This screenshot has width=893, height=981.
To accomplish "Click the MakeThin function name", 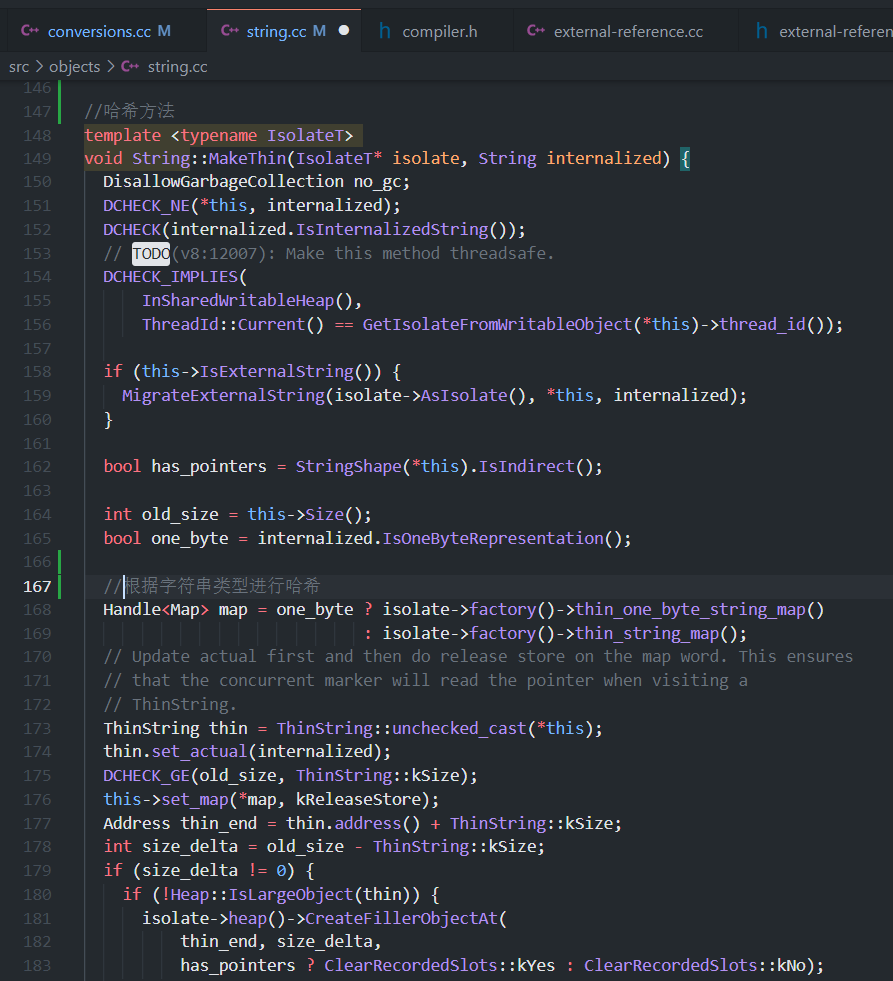I will [x=247, y=158].
